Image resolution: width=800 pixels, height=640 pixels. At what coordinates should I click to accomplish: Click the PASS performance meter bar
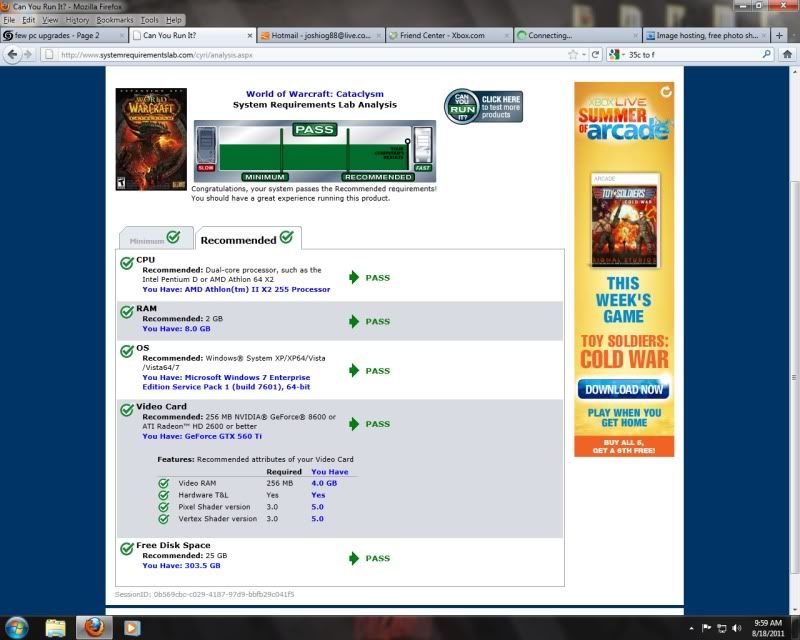[315, 151]
